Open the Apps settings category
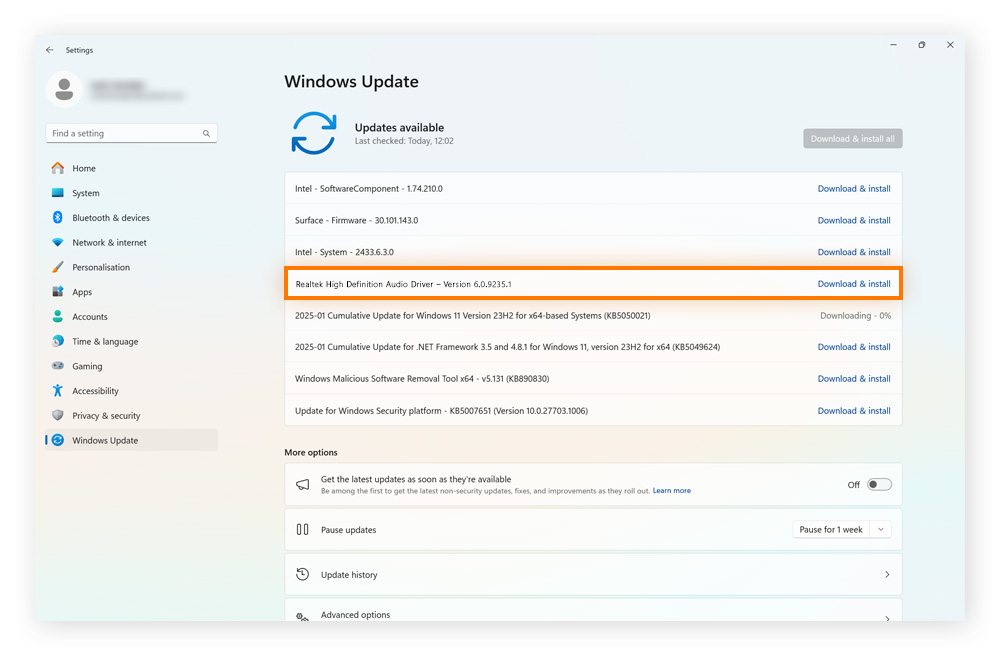1000x660 pixels. [131, 292]
